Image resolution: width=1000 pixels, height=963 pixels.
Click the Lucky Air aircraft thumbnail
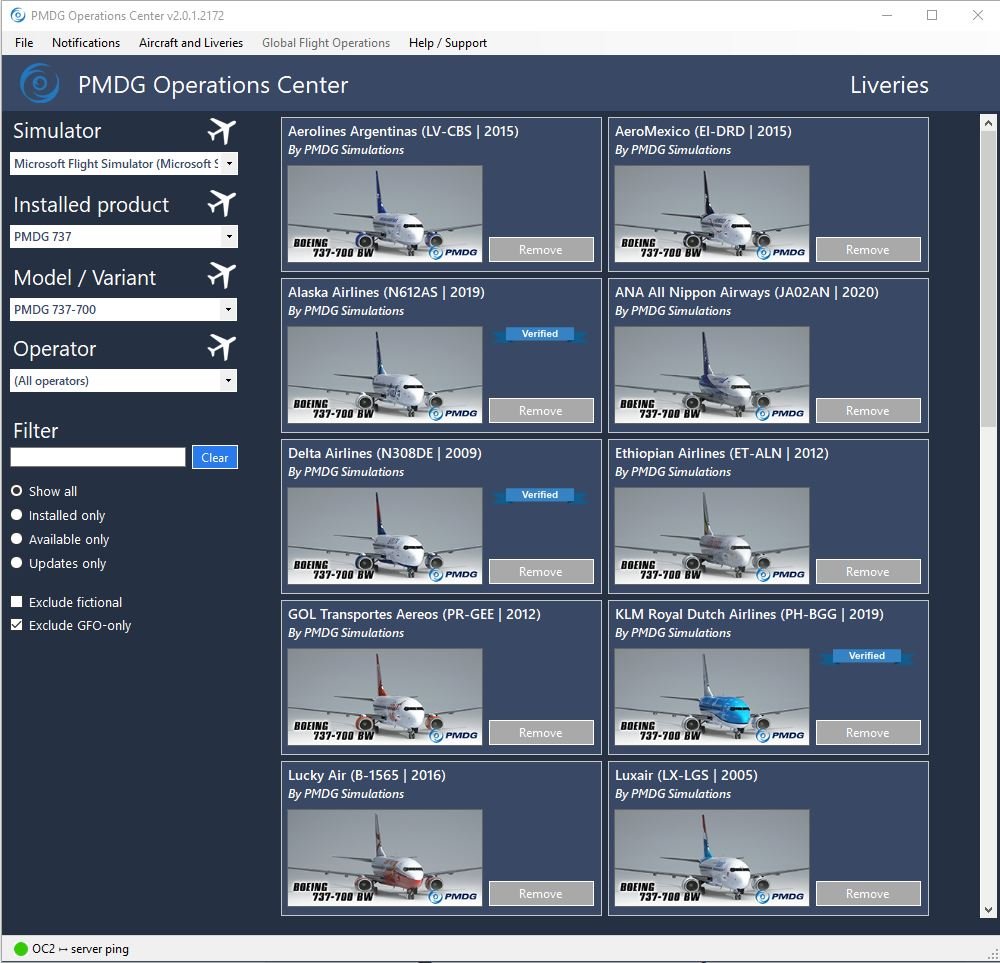click(x=385, y=858)
